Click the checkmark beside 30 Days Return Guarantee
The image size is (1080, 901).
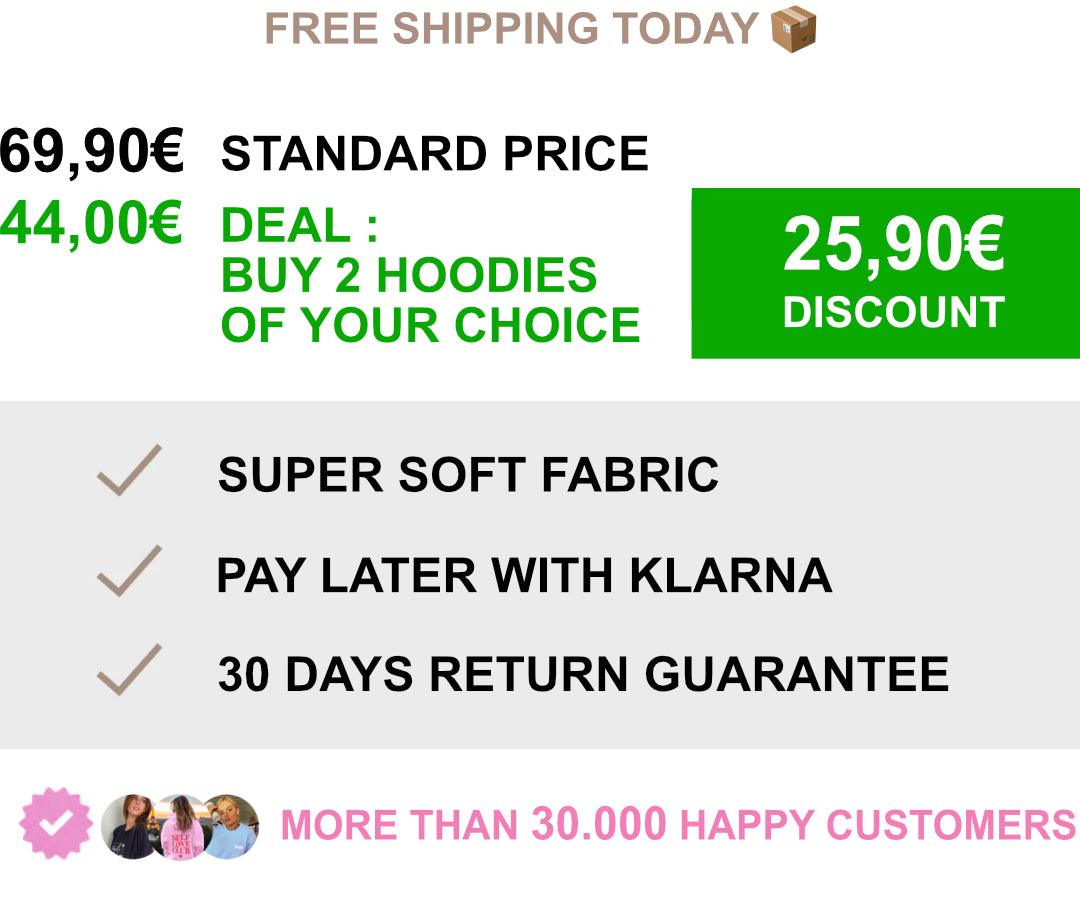coord(129,670)
